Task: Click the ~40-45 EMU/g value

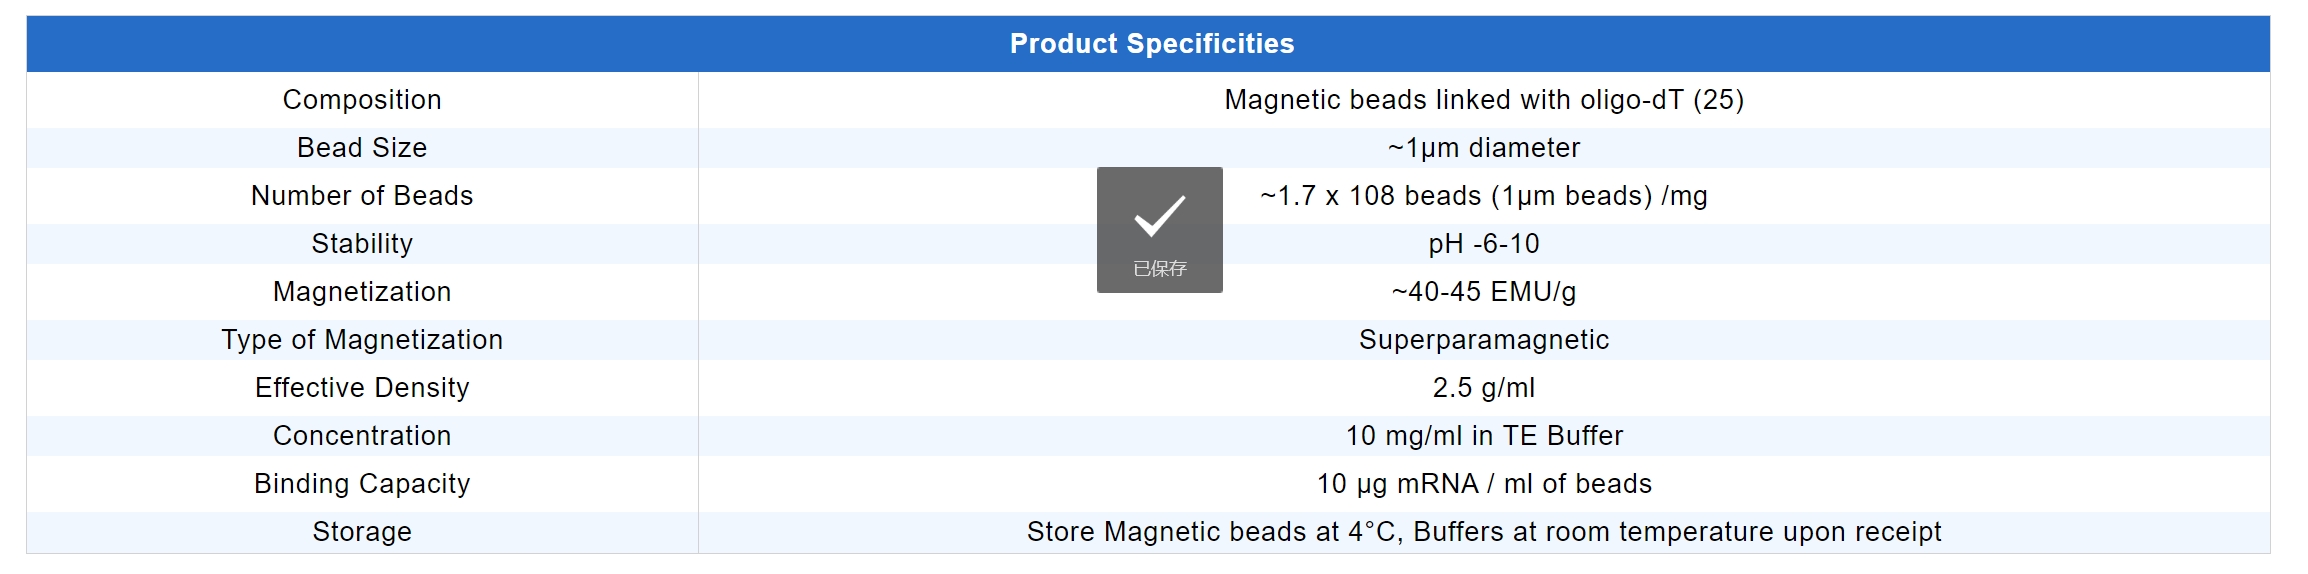Action: click(1484, 292)
